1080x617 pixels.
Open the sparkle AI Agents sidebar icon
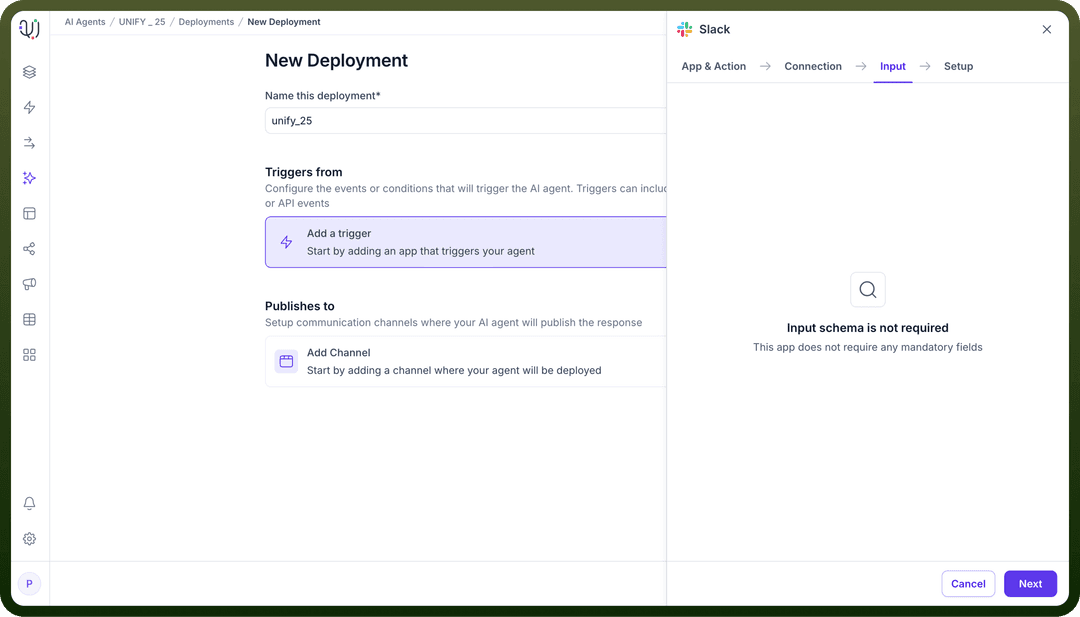(29, 178)
